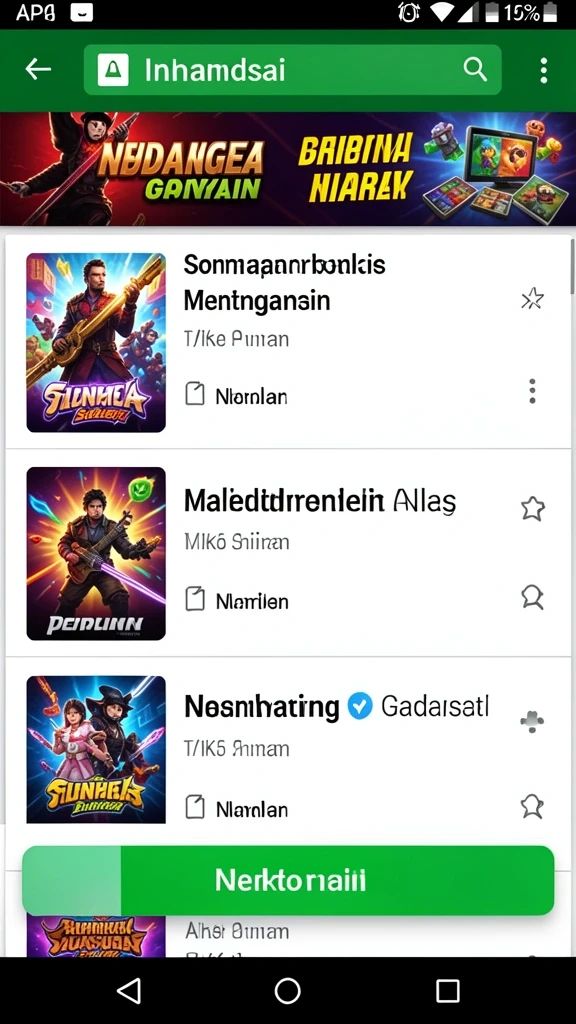This screenshot has height=1024, width=576.
Task: Toggle the badge icon in the Nesnihating row
Action: tap(532, 807)
